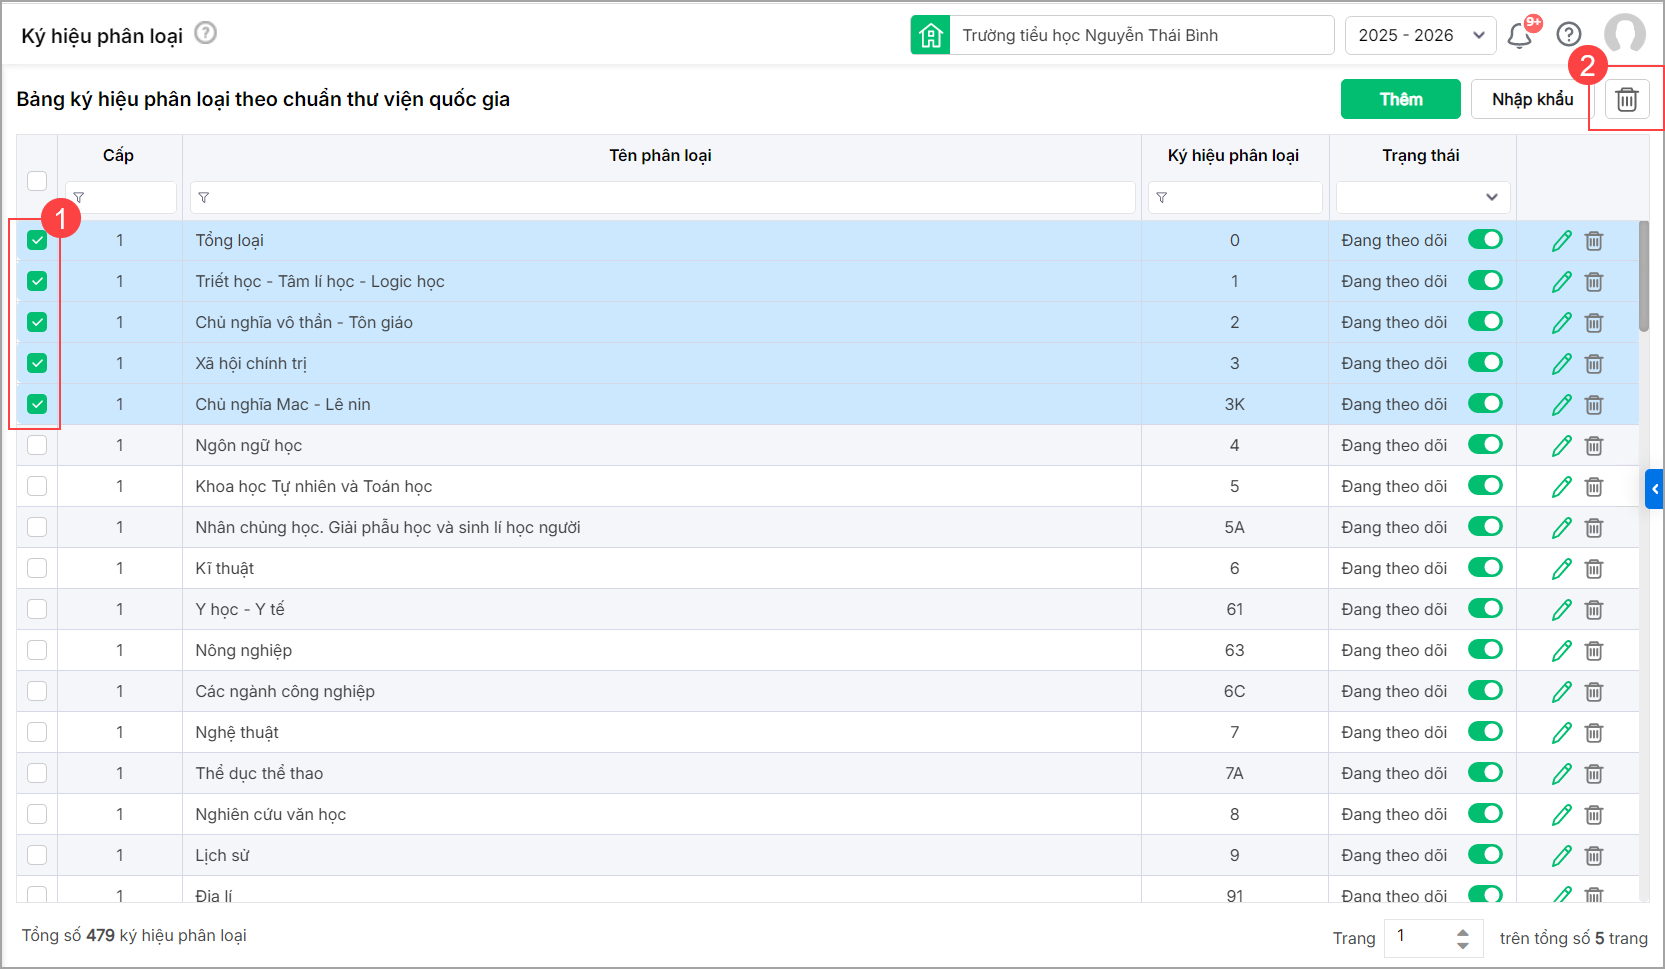Screen dimensions: 1665x969
Task: Click the user avatar icon
Action: pyautogui.click(x=1624, y=35)
